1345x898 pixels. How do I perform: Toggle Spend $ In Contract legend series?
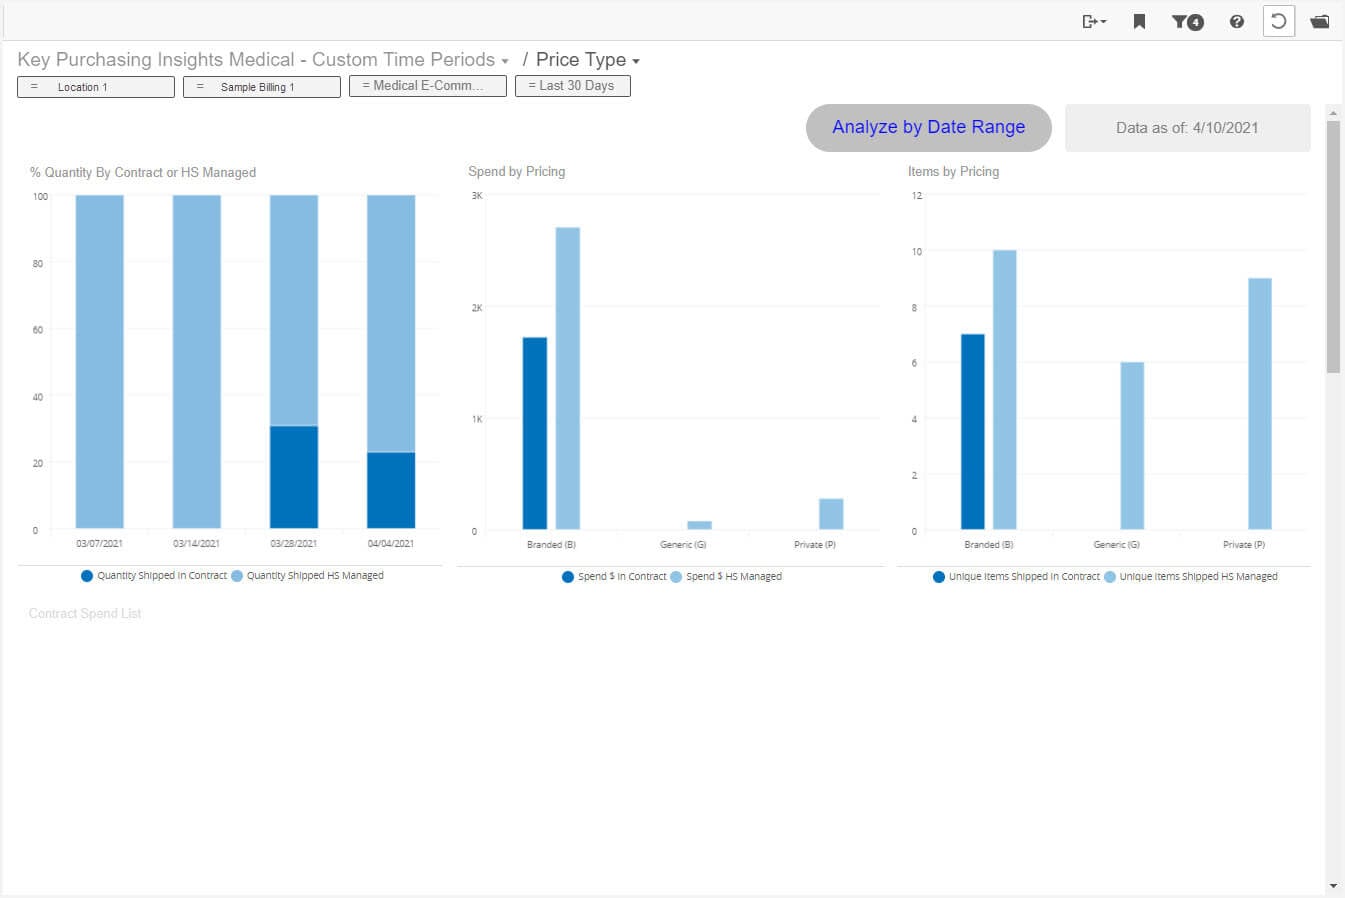click(x=614, y=577)
